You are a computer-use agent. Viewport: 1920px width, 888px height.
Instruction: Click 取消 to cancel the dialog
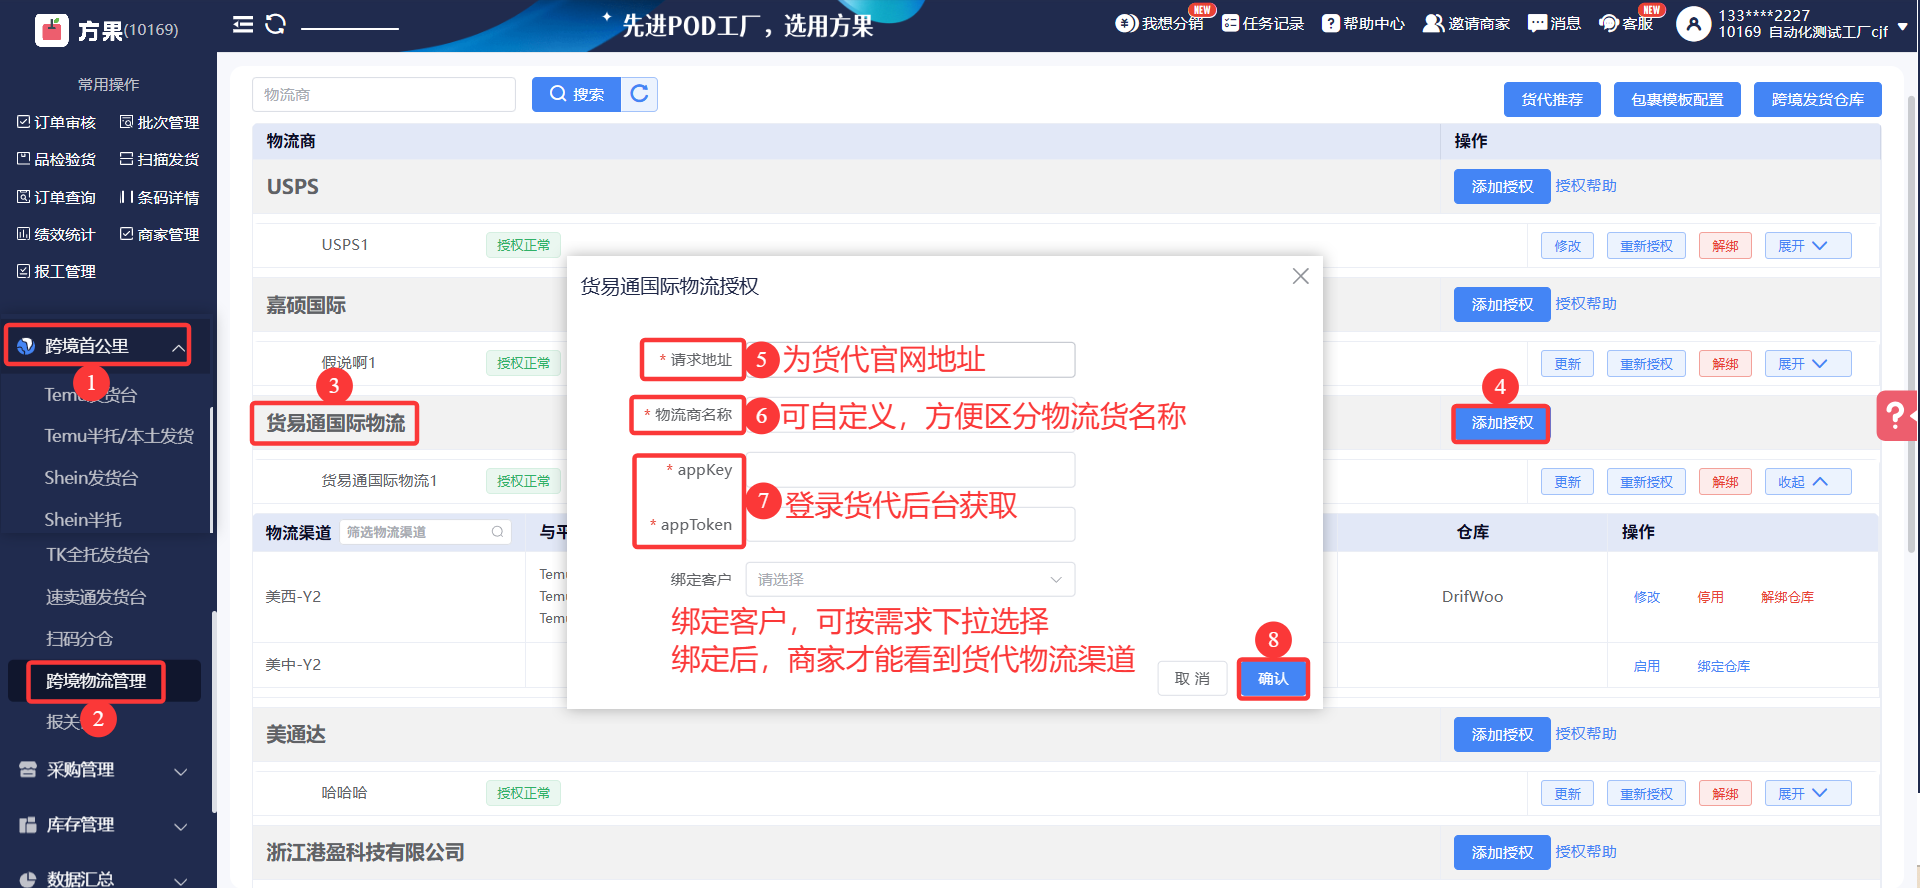tap(1192, 679)
